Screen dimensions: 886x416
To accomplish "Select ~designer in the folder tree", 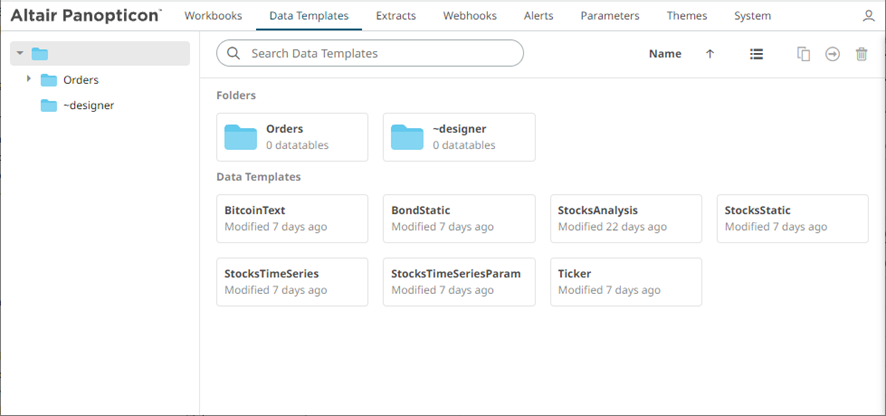I will point(88,105).
